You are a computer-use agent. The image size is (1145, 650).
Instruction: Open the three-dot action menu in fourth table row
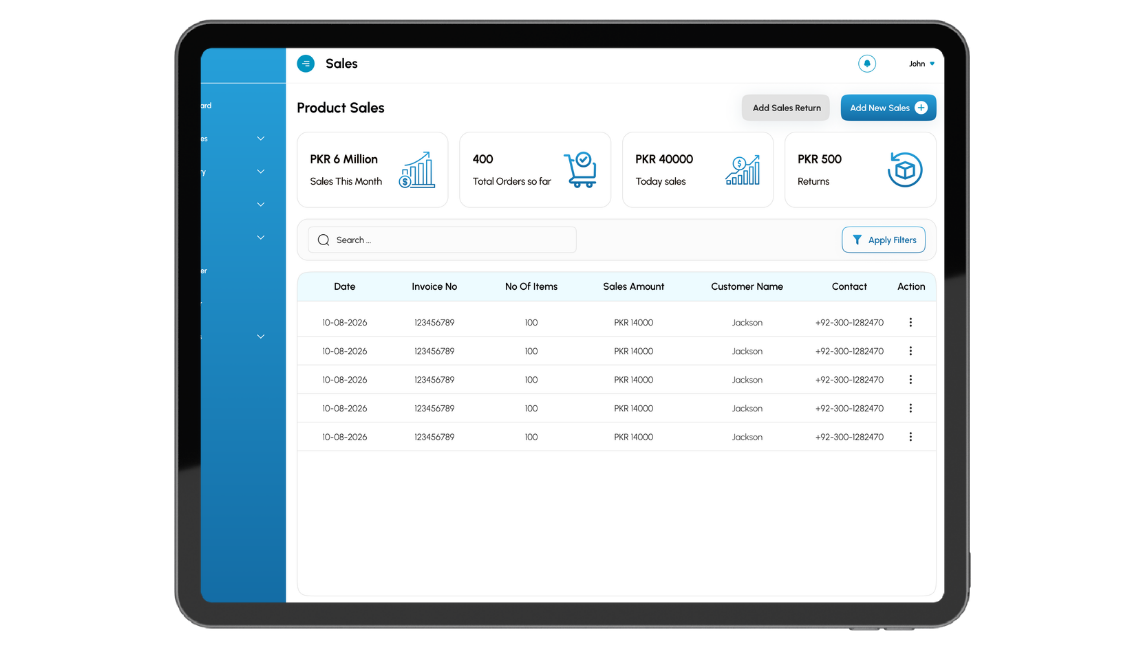(911, 408)
